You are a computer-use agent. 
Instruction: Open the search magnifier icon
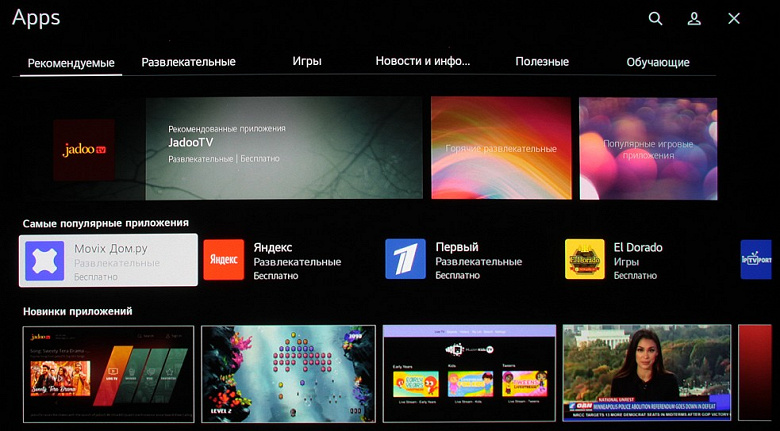pyautogui.click(x=655, y=19)
